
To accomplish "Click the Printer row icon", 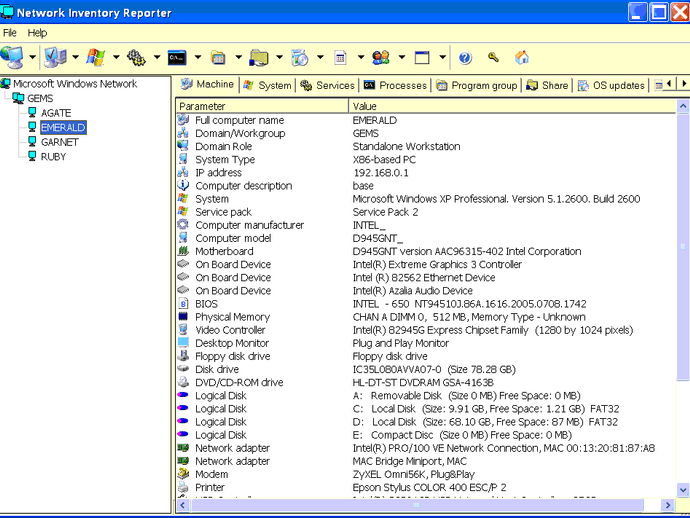I will [183, 487].
